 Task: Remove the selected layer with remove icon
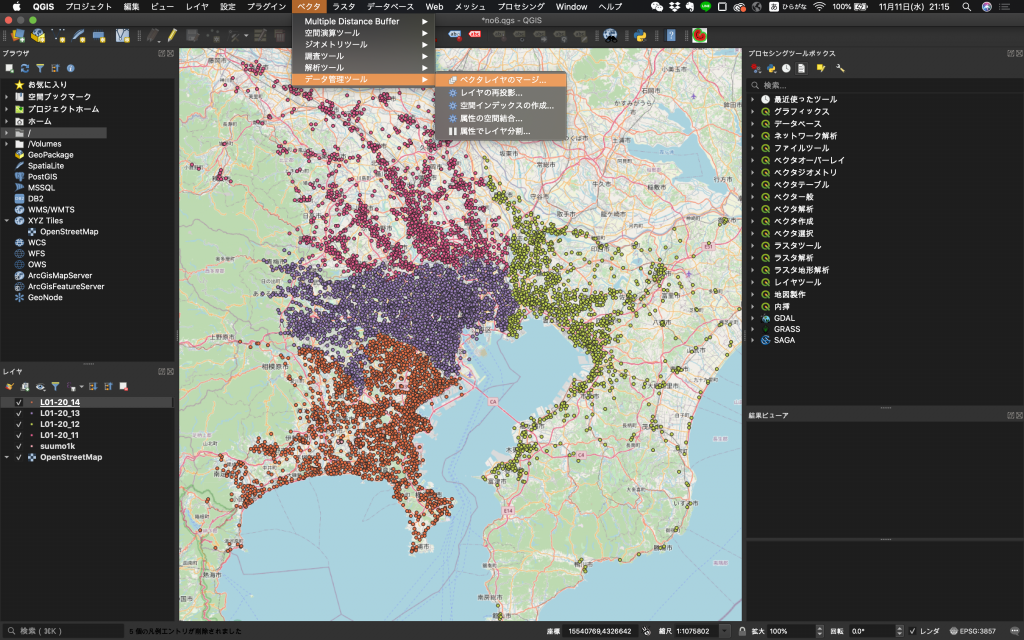123,387
